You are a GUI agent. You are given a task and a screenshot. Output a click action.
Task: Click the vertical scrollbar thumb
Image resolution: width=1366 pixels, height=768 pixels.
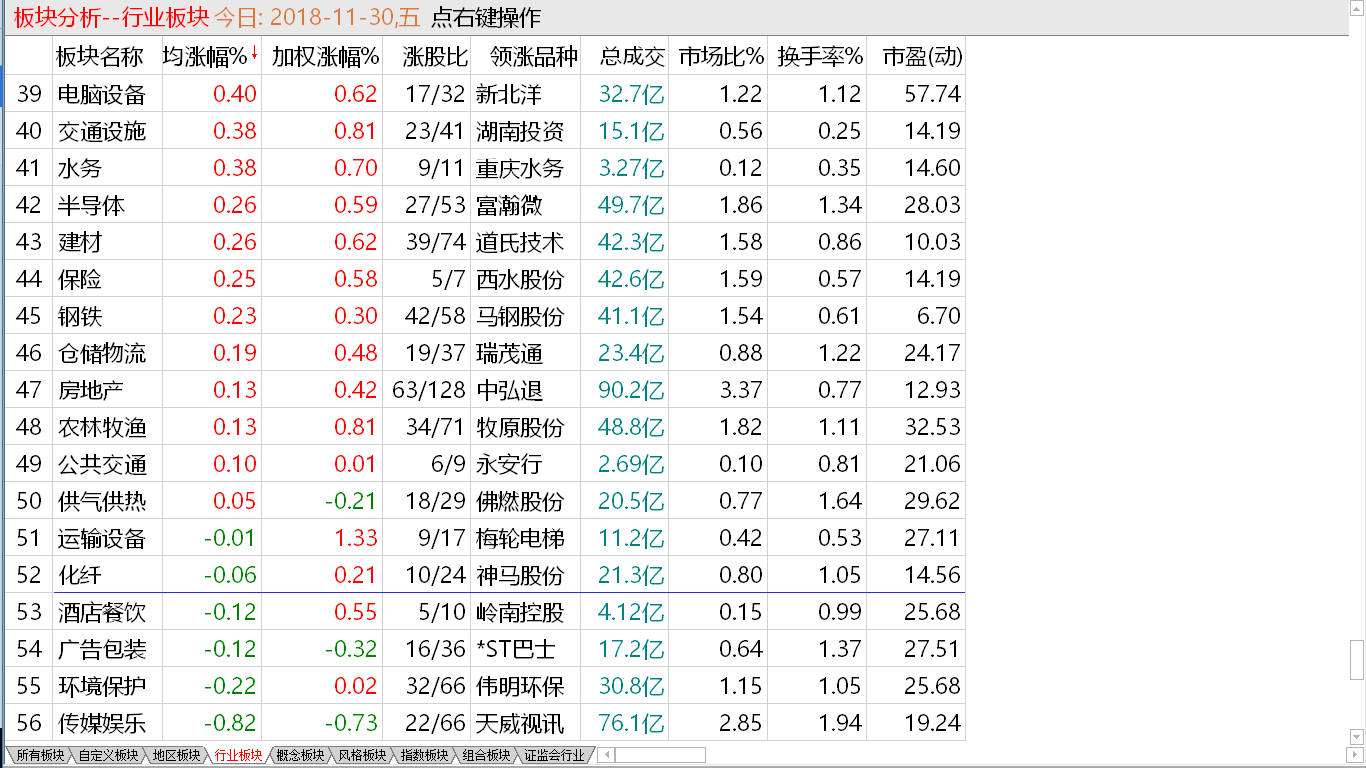(1356, 659)
